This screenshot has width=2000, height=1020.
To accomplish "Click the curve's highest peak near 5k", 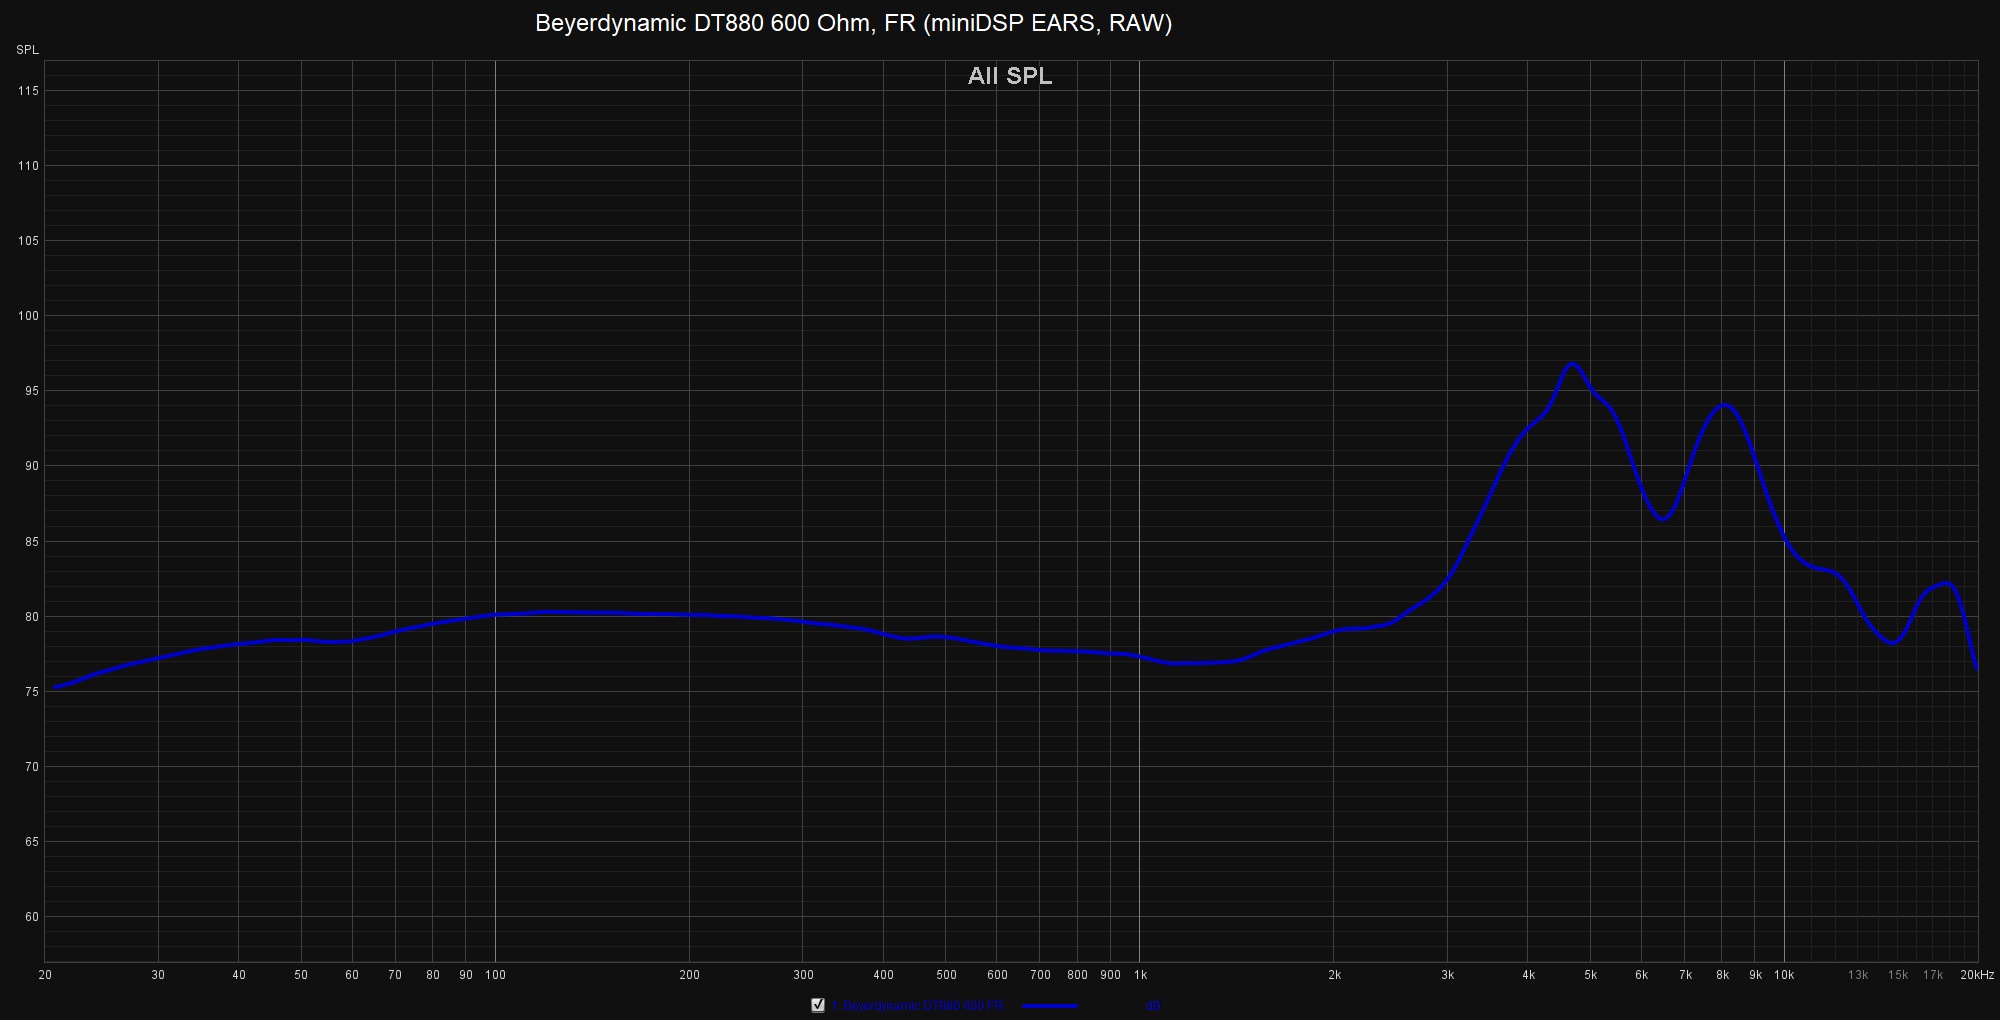I will coord(1573,364).
